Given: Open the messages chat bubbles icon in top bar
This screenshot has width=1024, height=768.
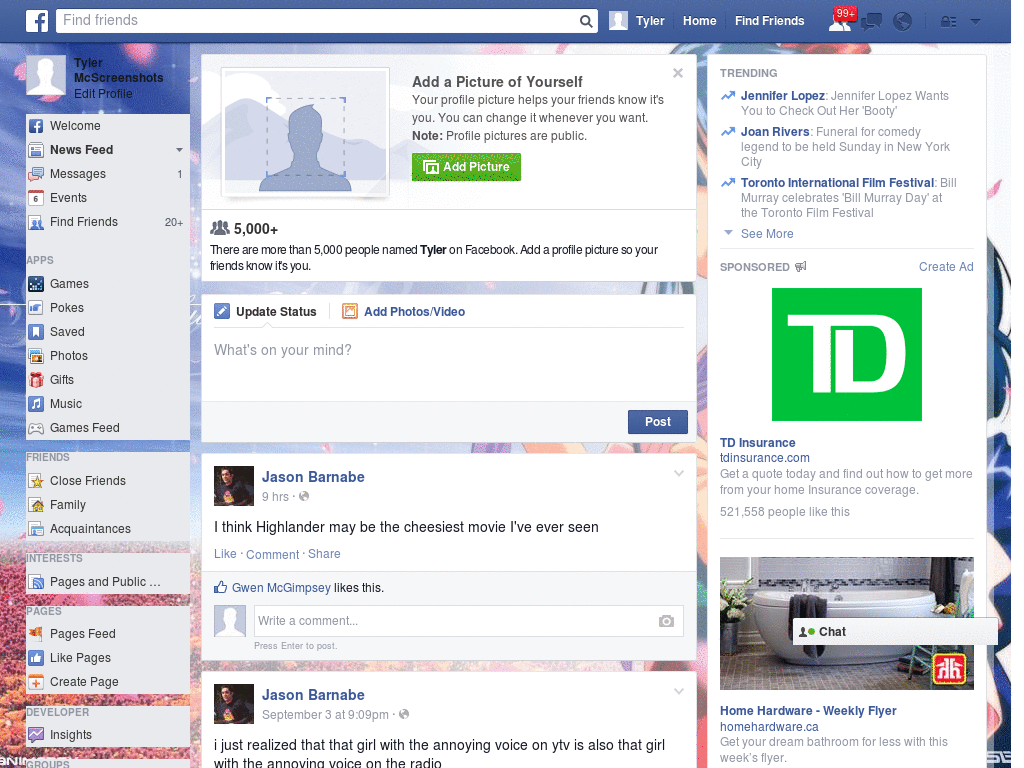Looking at the screenshot, I should coord(871,22).
